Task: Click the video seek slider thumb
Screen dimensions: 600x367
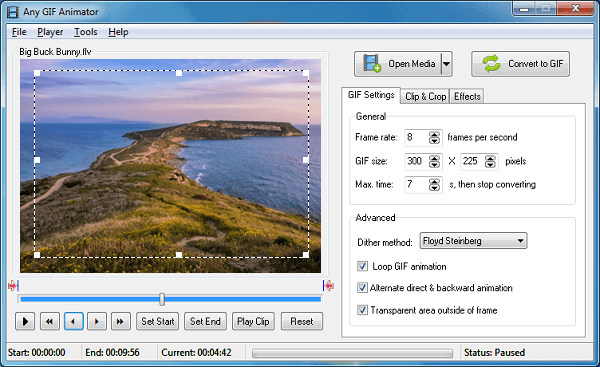Action: (x=162, y=299)
